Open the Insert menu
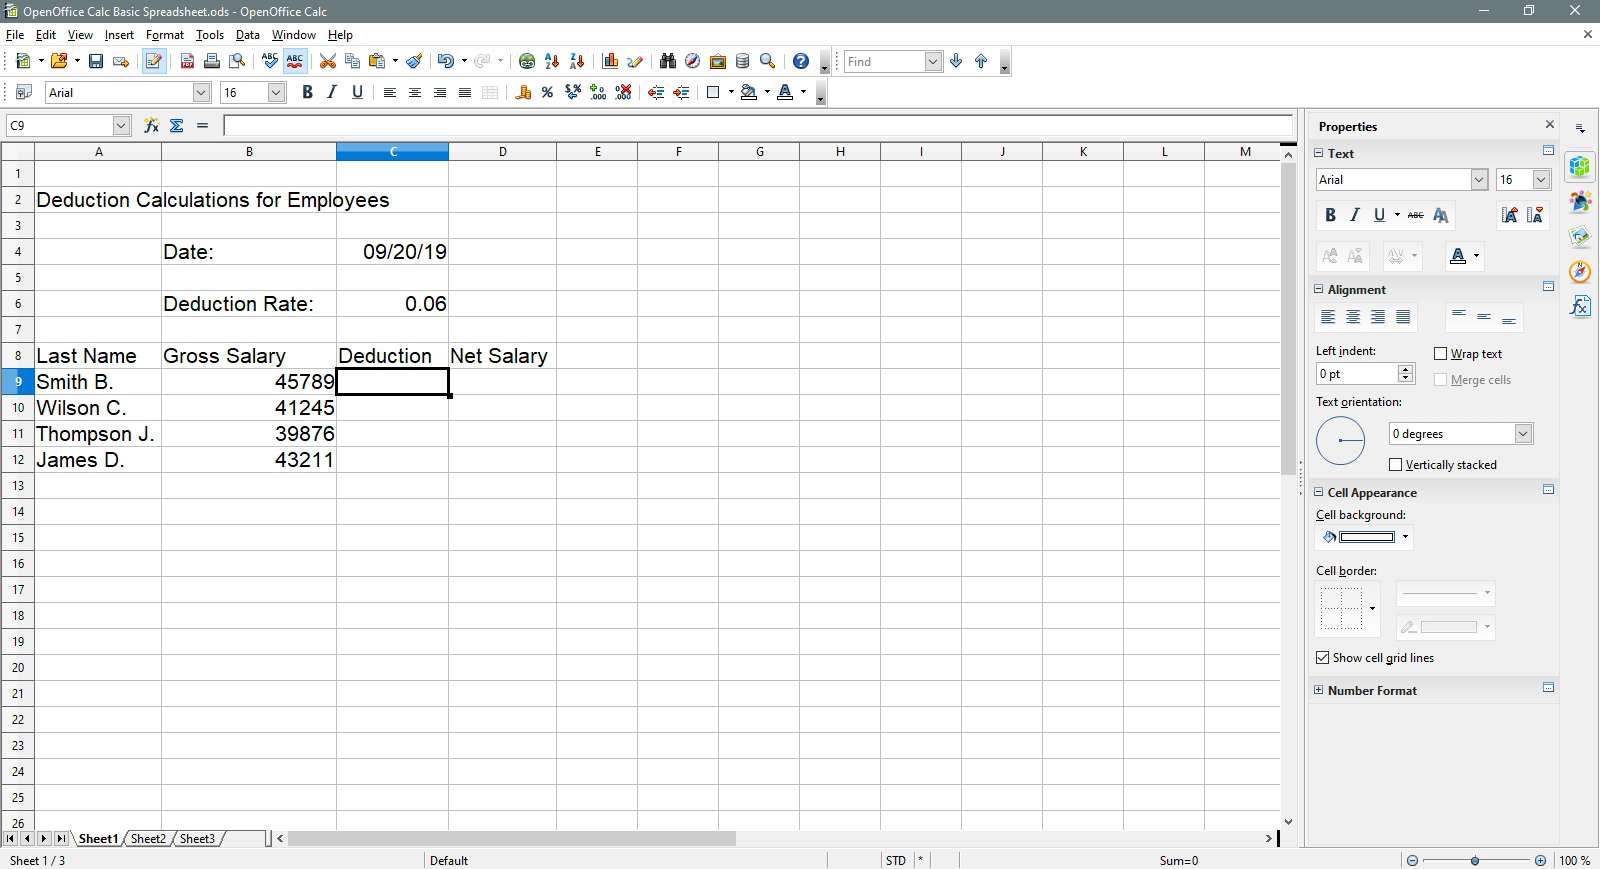 (119, 34)
